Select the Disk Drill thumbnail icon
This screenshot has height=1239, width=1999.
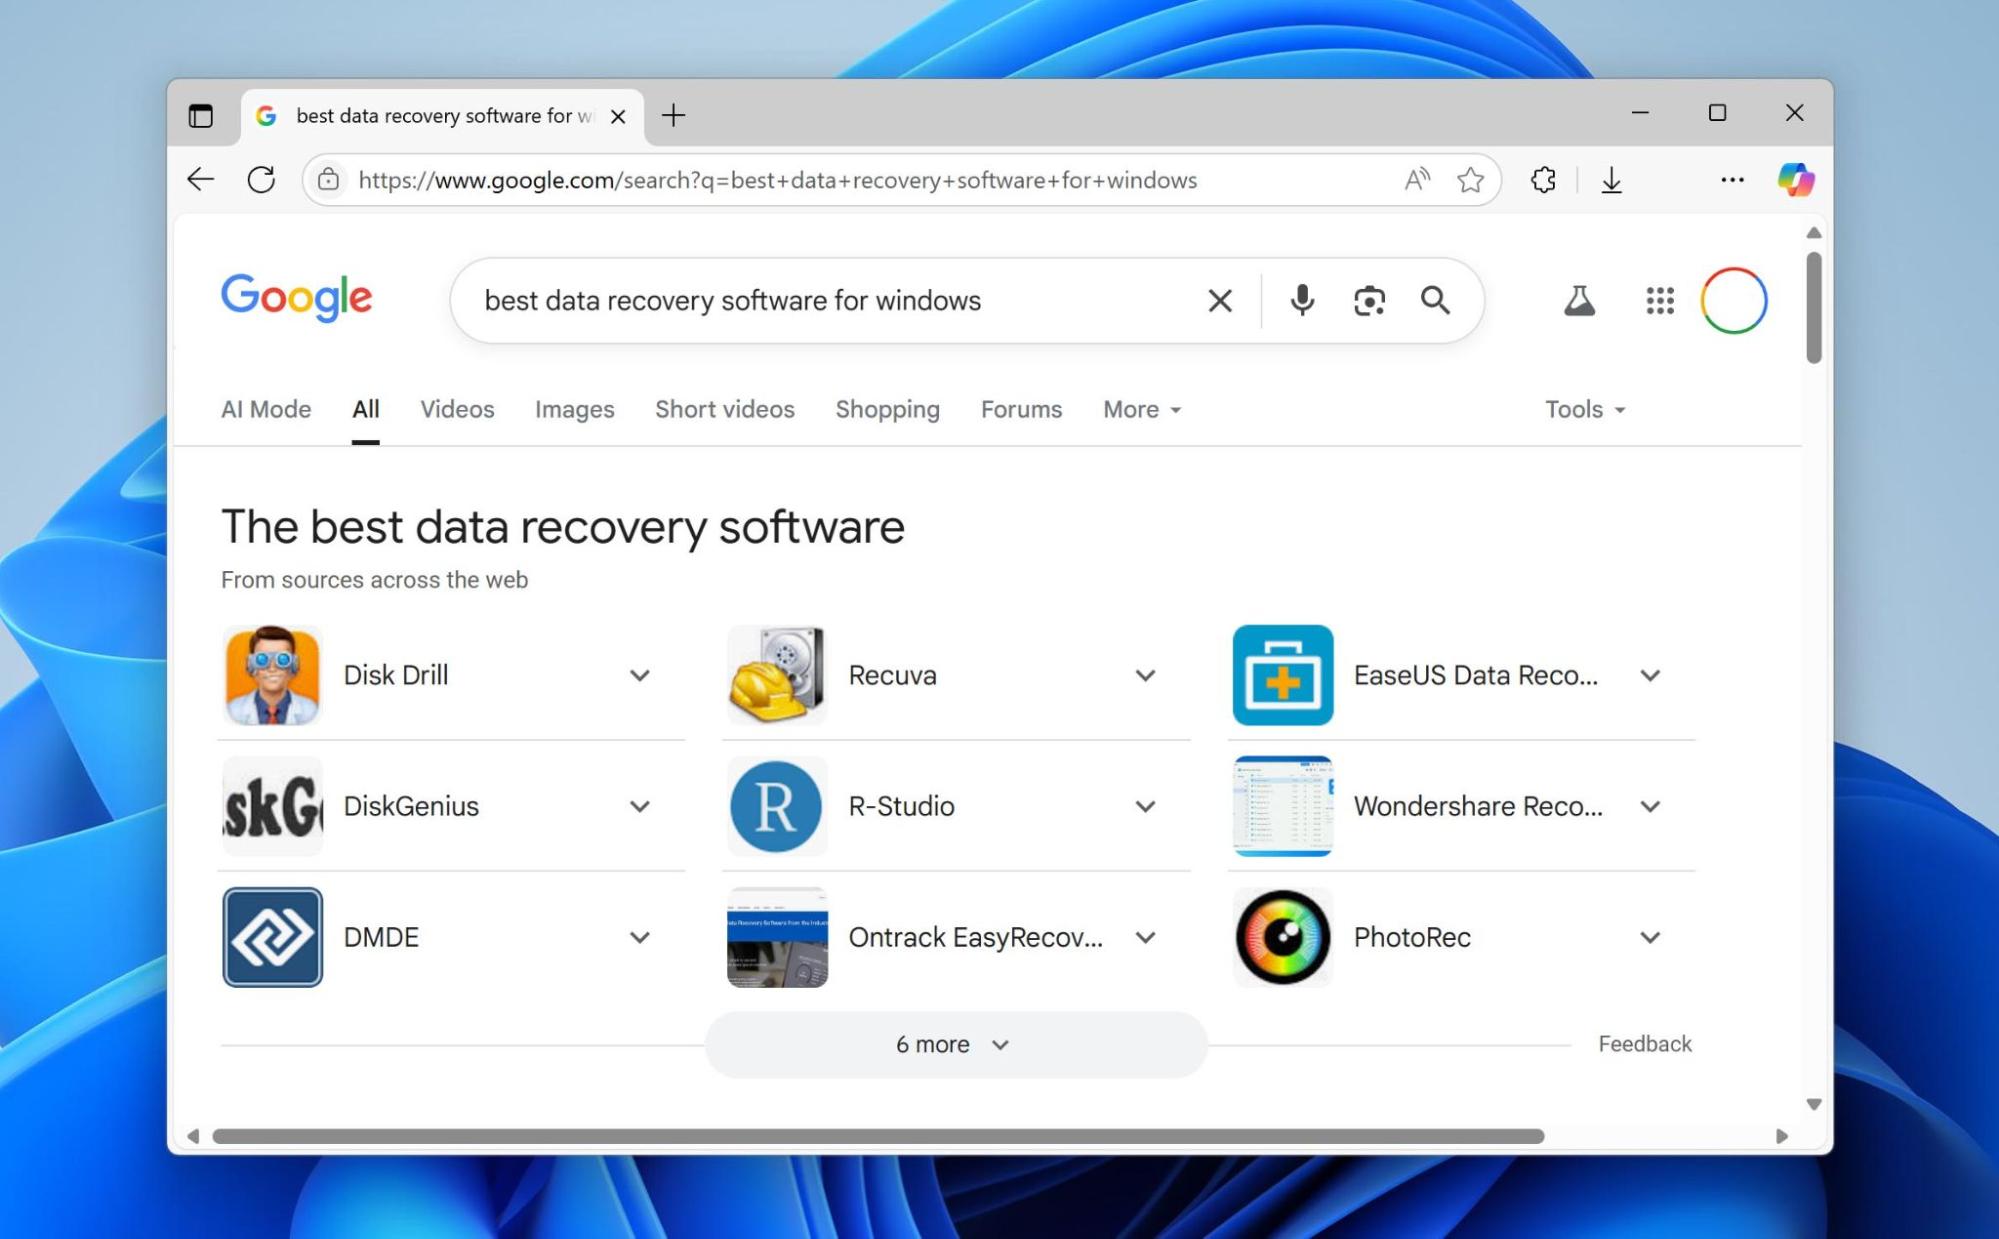pos(271,674)
